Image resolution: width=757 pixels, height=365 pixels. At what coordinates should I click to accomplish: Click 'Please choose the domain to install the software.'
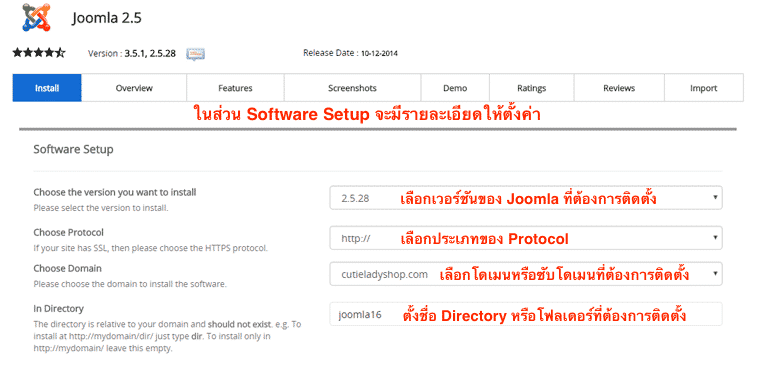pos(130,284)
